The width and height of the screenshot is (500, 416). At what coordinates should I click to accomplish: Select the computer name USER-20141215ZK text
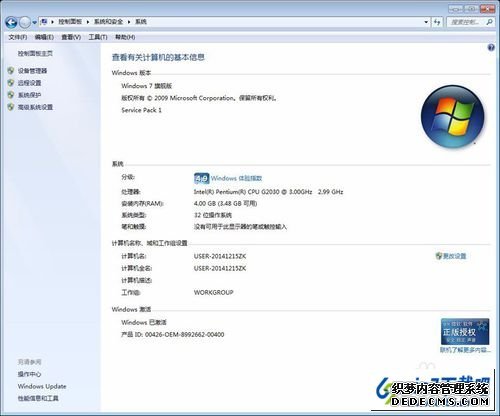click(x=220, y=256)
